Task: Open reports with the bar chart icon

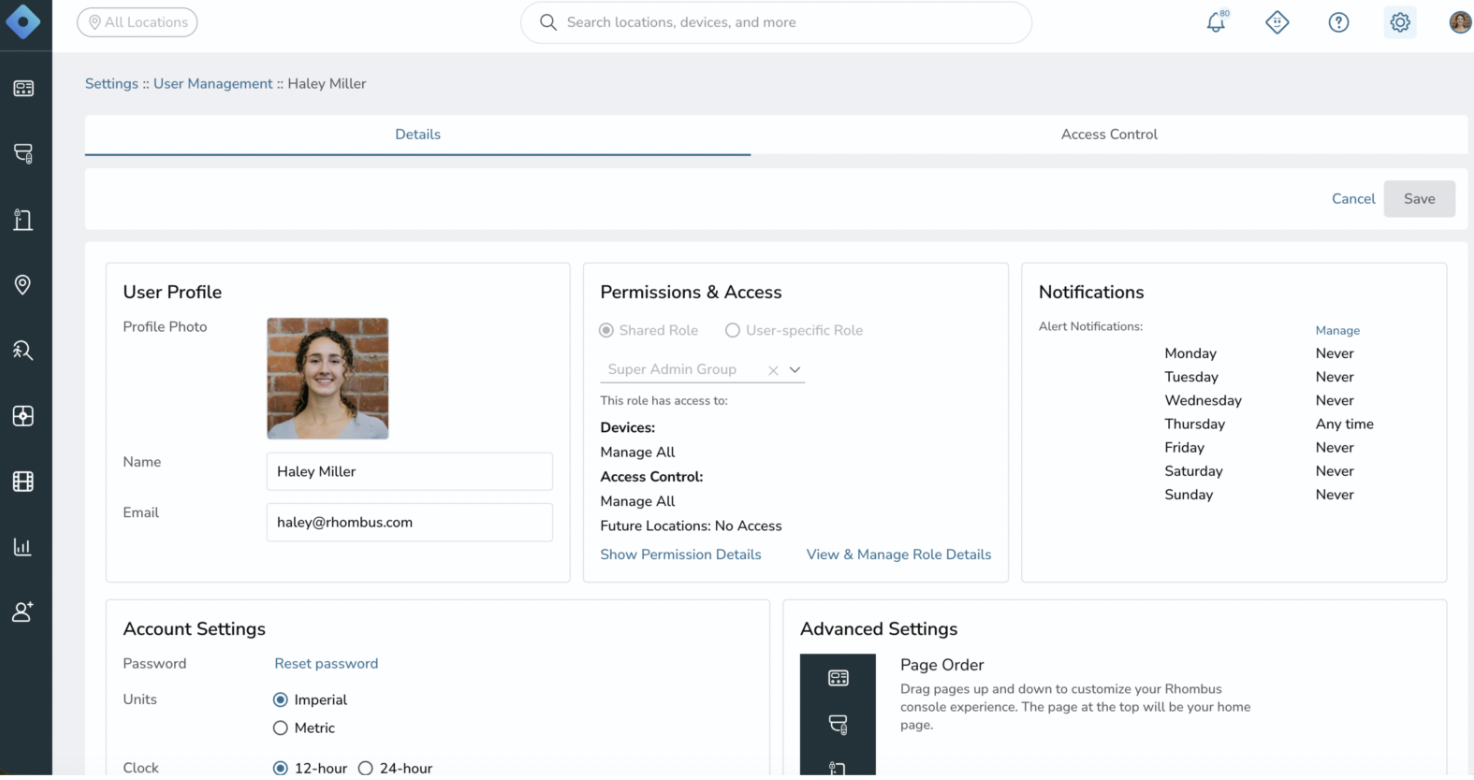Action: (x=23, y=546)
